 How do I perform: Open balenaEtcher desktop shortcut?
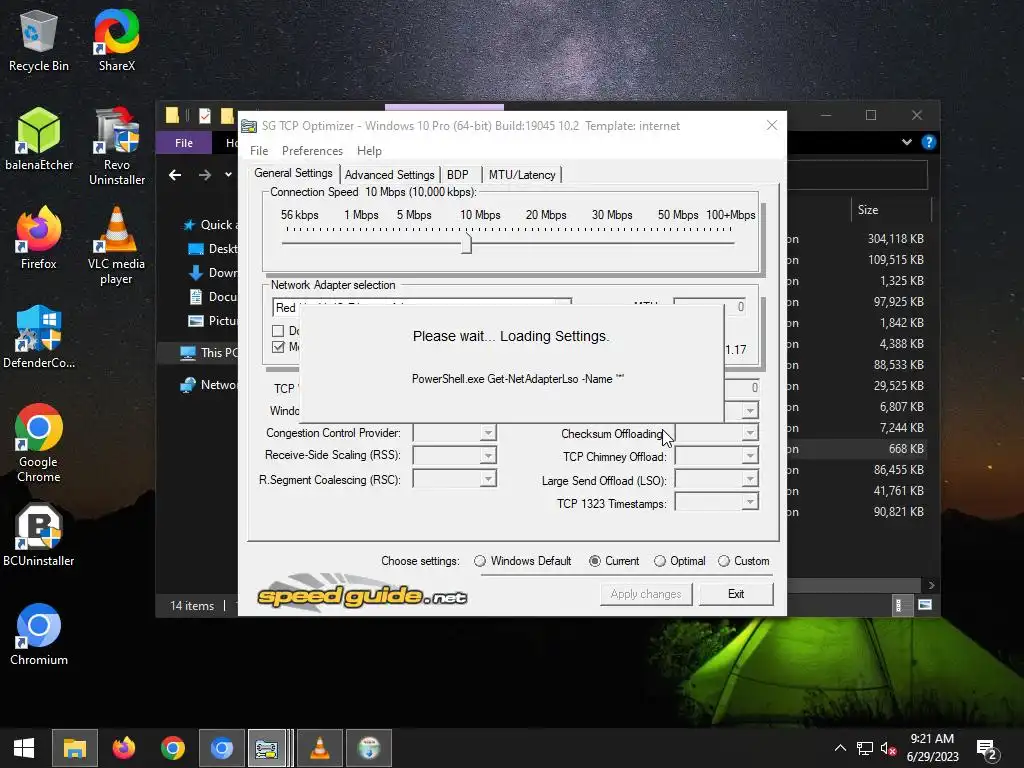39,139
